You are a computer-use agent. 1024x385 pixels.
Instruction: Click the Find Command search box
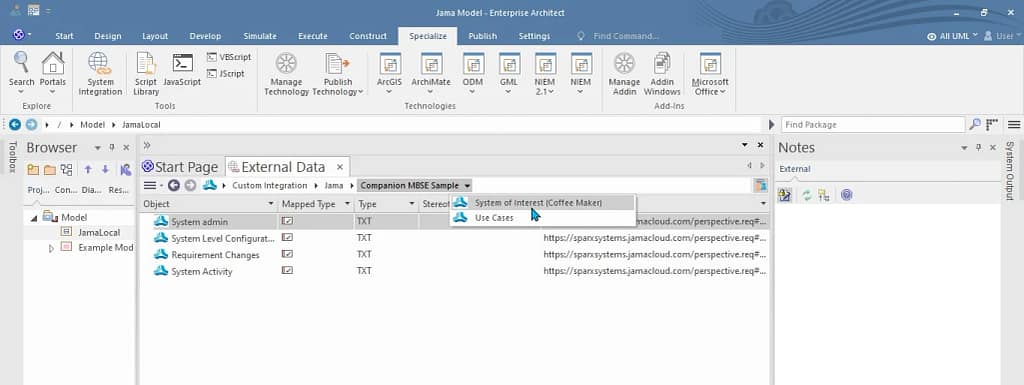[x=626, y=37]
